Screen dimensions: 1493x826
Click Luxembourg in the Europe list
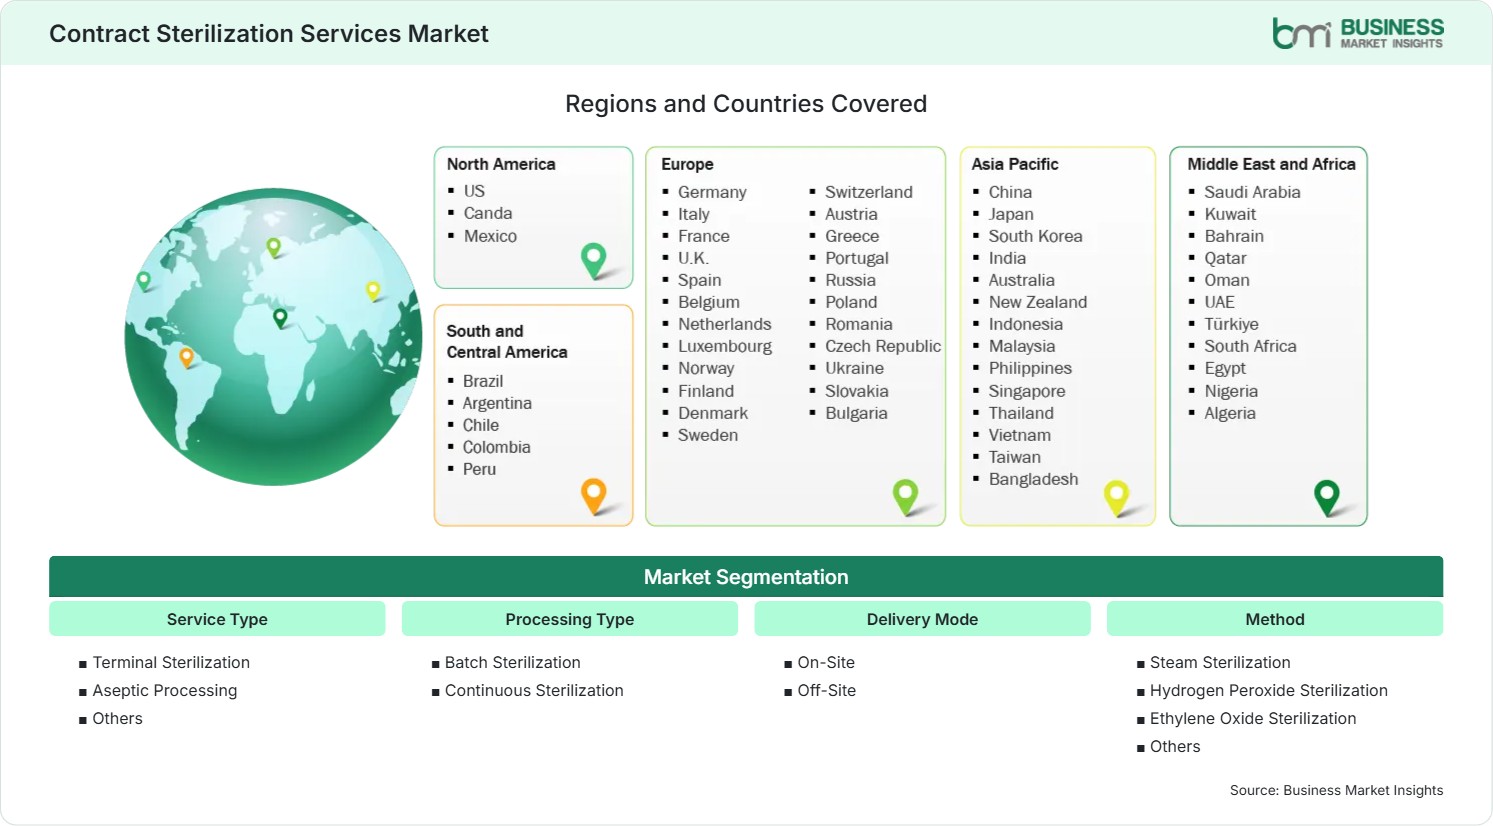(725, 346)
